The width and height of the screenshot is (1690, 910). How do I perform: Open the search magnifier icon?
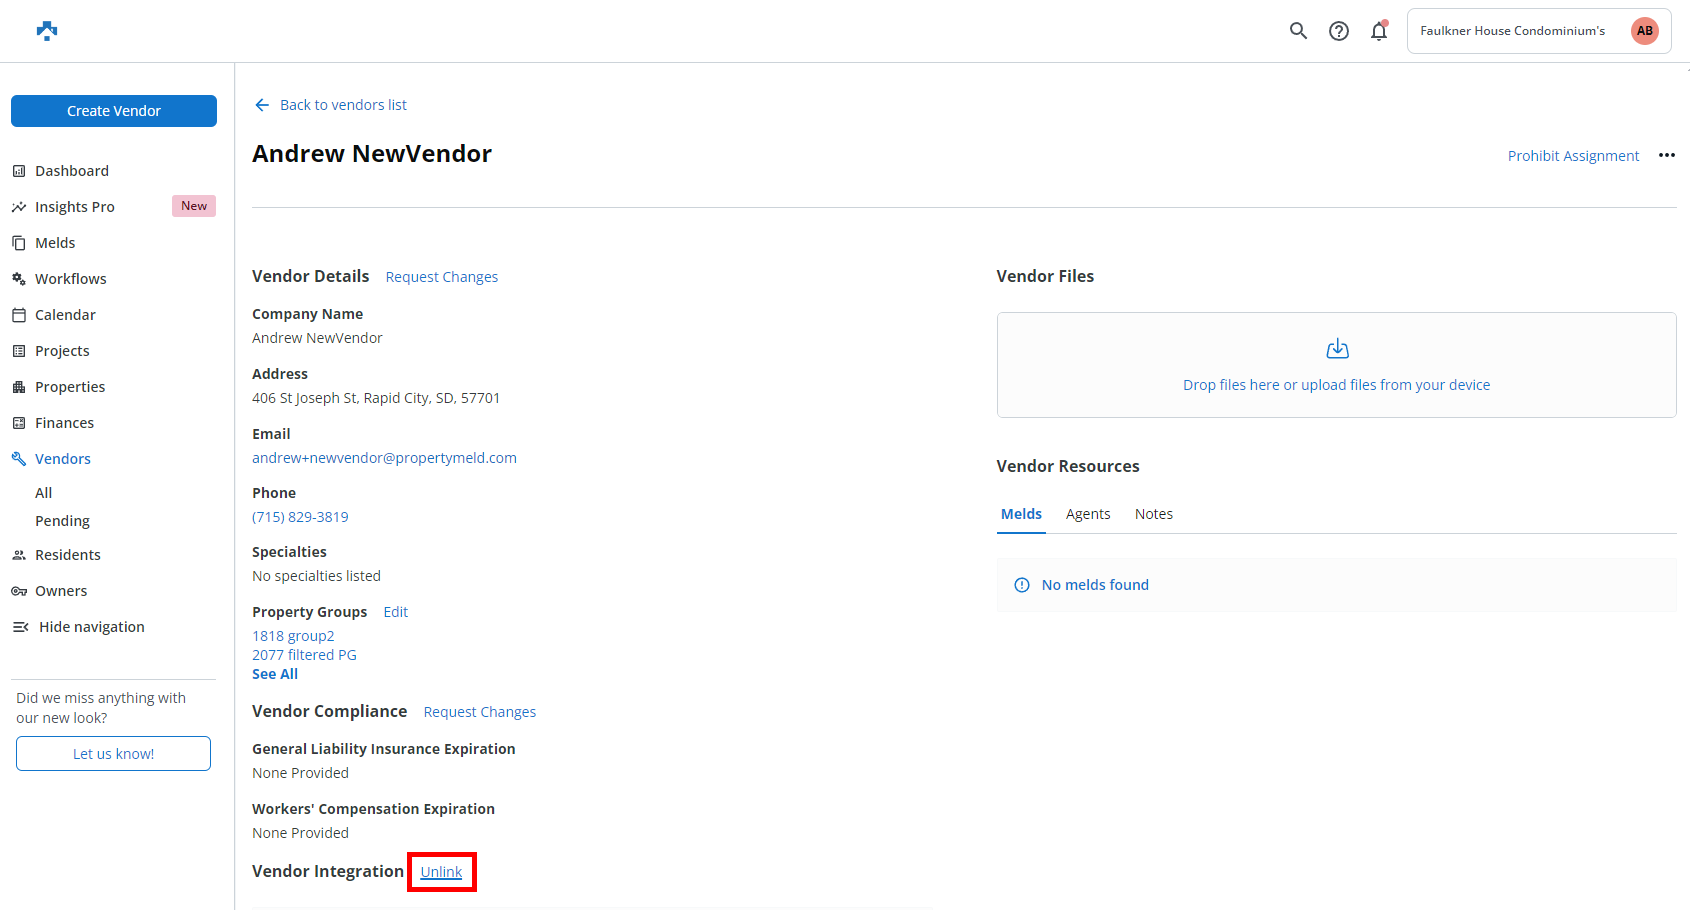click(1298, 31)
